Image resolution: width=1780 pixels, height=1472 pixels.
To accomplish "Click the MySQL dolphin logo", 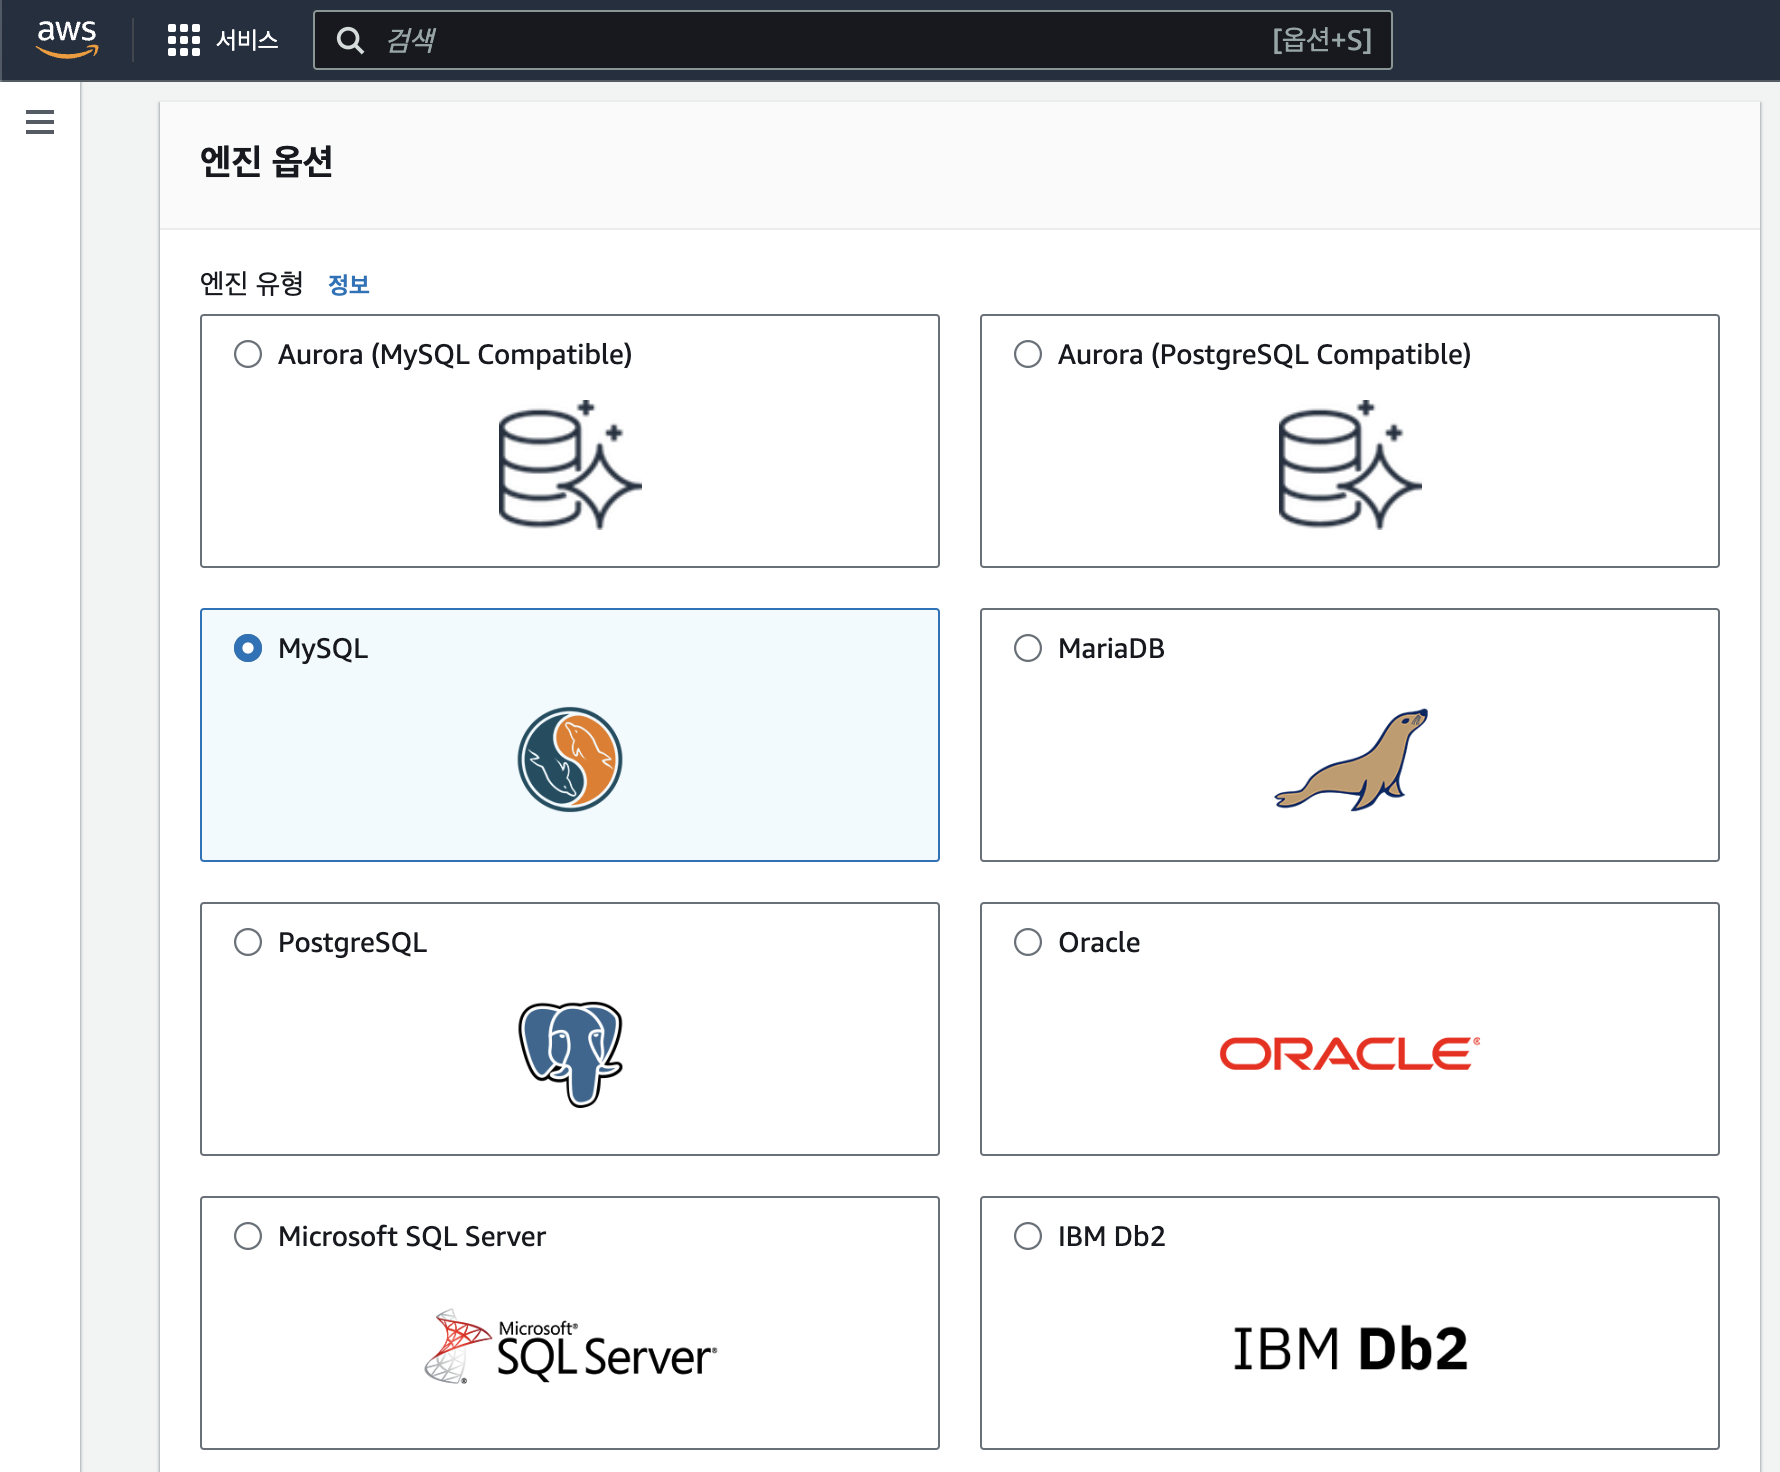I will [570, 759].
